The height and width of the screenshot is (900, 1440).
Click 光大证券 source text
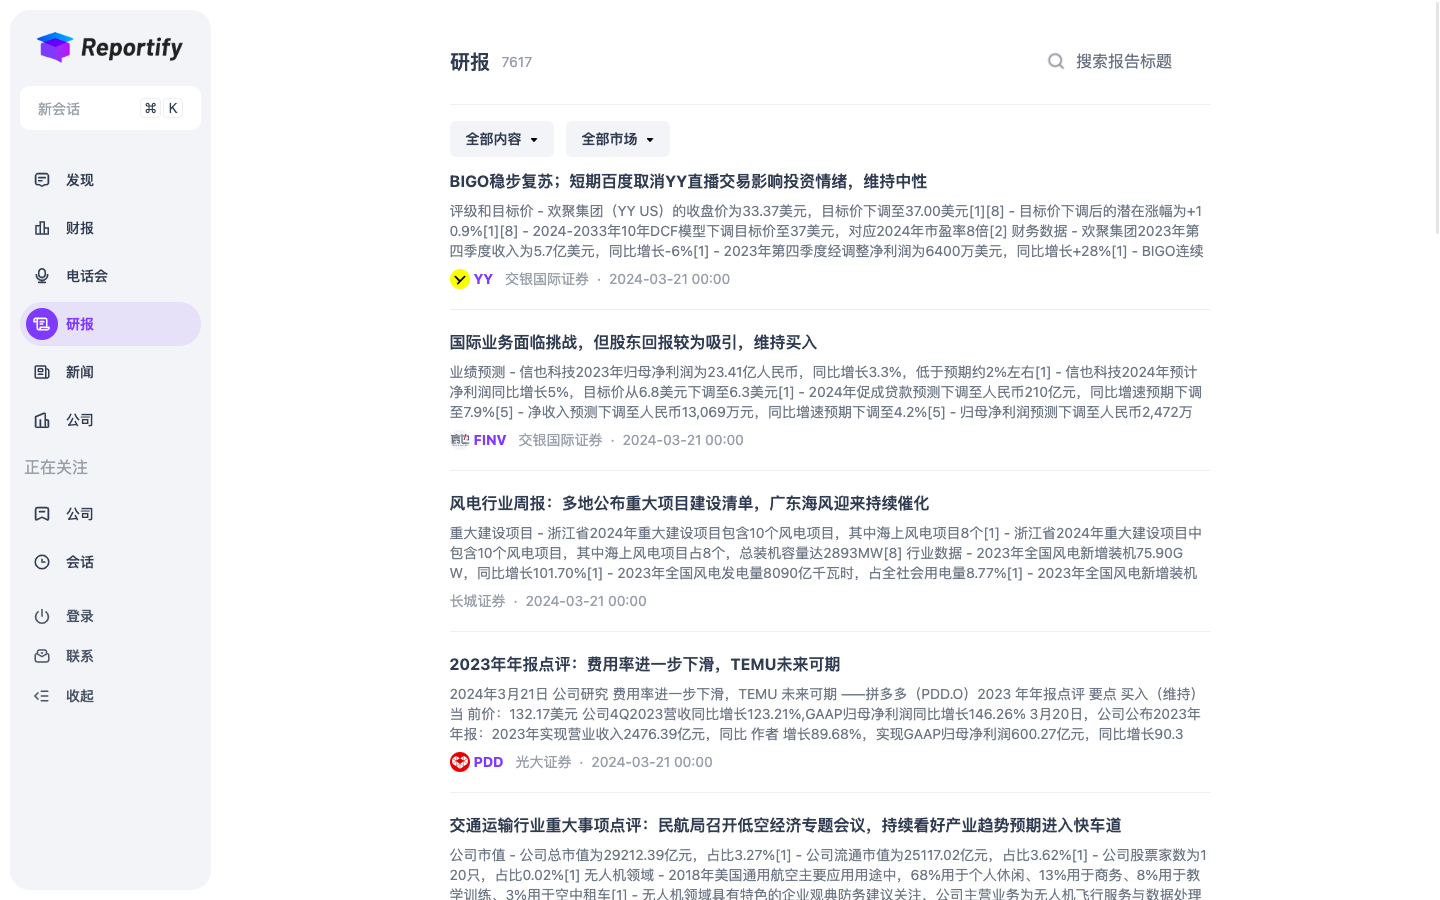pyautogui.click(x=543, y=762)
